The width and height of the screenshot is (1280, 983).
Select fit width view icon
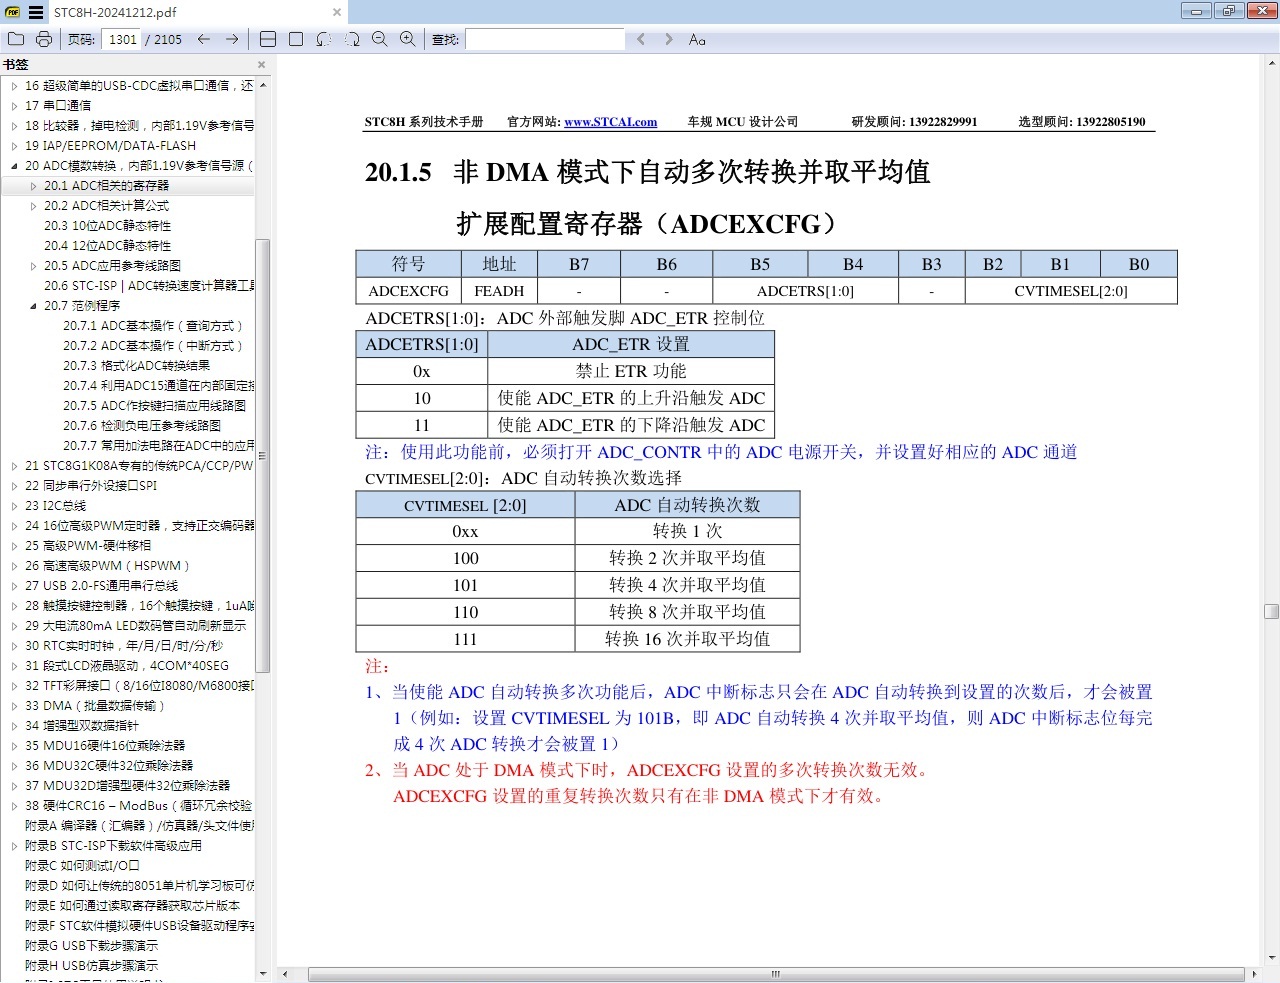point(268,39)
